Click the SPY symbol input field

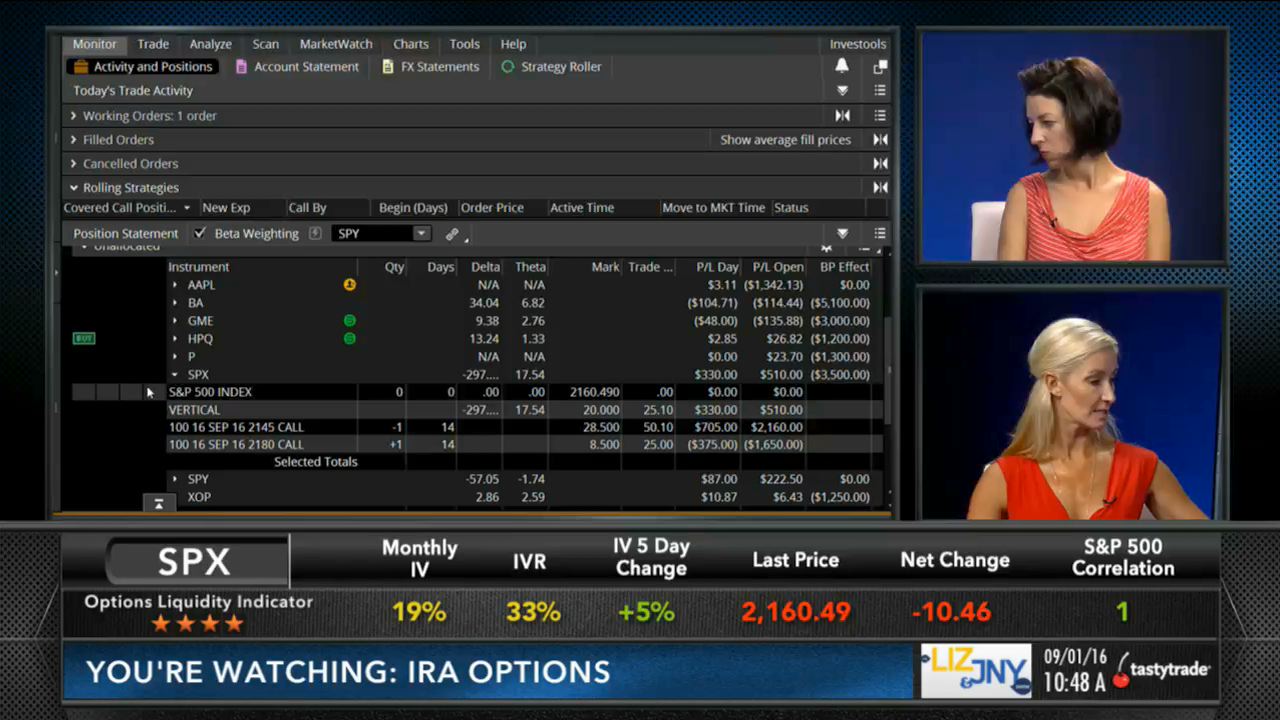pyautogui.click(x=373, y=234)
